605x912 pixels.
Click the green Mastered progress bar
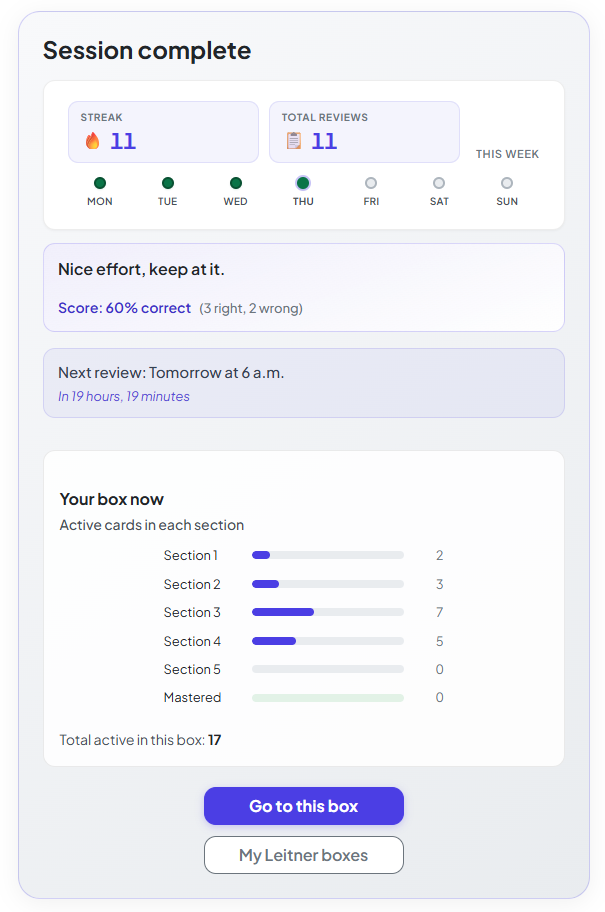[328, 698]
